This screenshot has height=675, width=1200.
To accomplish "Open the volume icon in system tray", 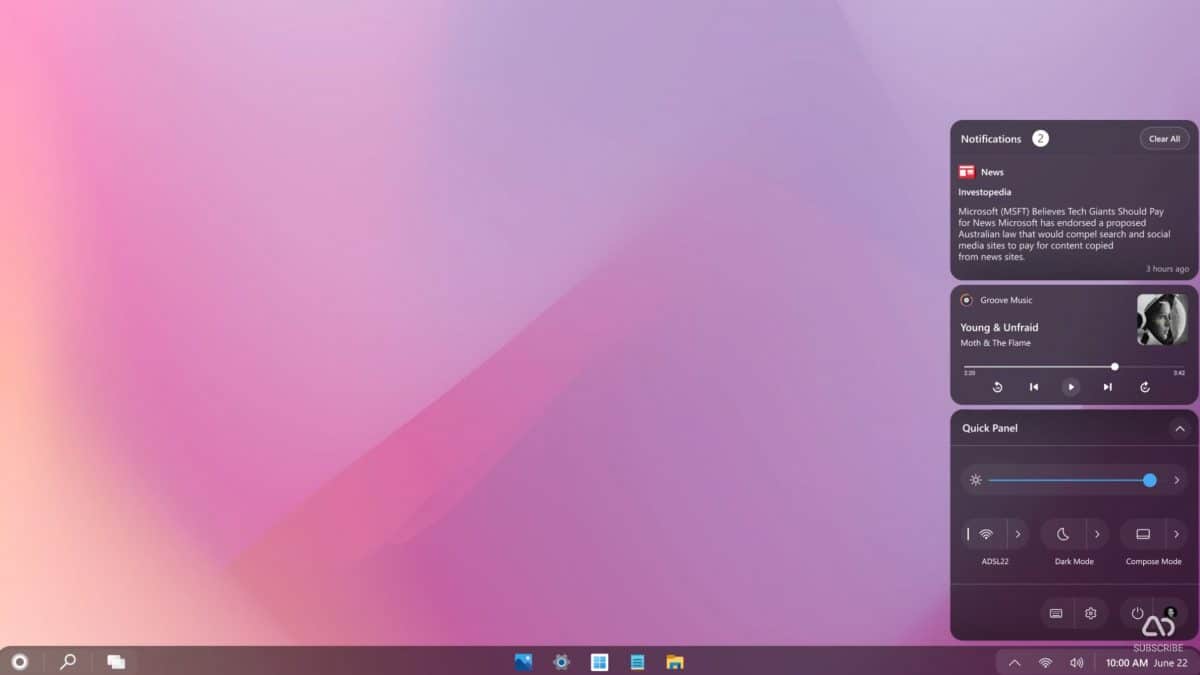I will click(x=1075, y=662).
